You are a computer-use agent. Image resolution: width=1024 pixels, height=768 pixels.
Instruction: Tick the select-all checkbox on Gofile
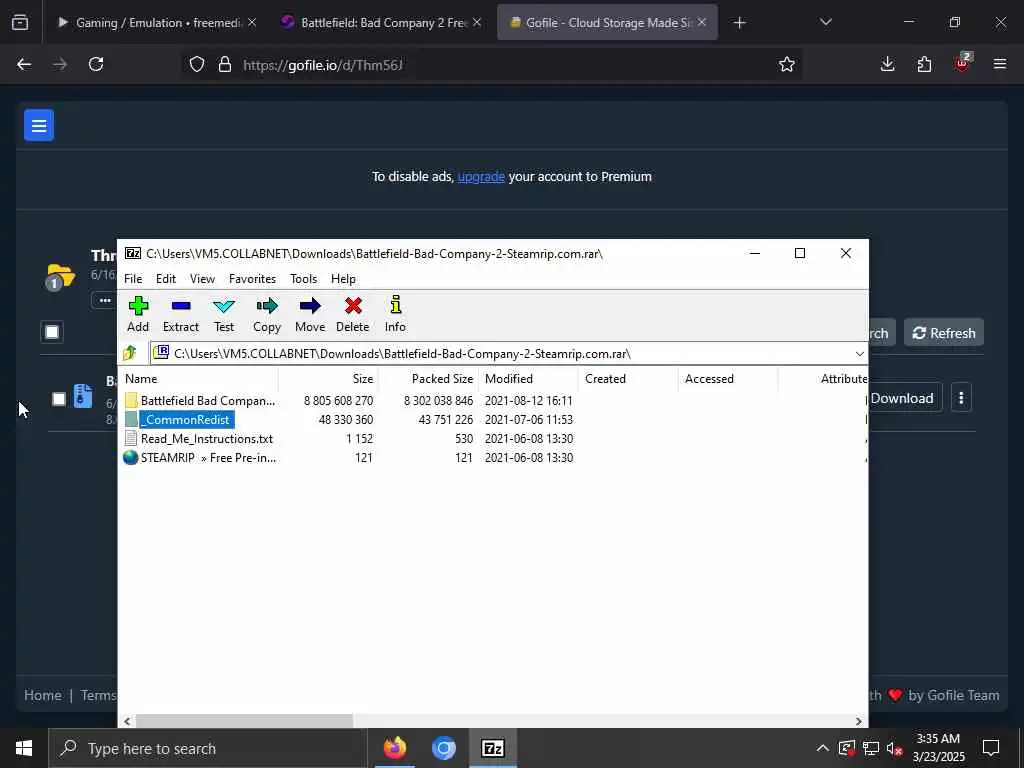pos(52,332)
